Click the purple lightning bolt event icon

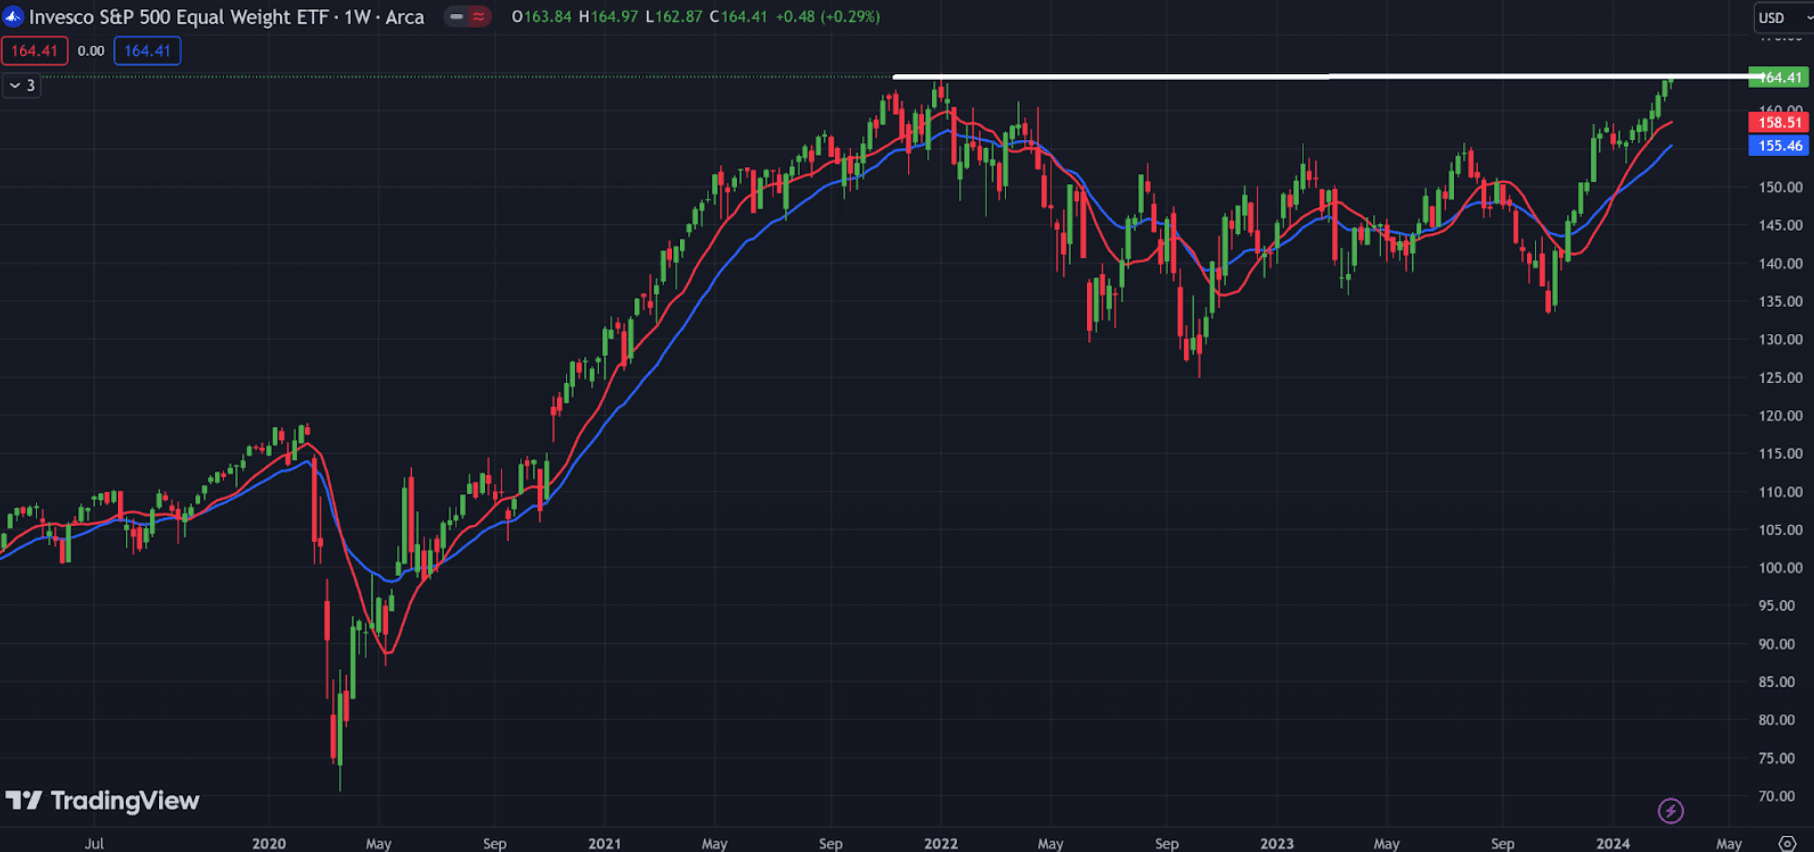(x=1670, y=810)
